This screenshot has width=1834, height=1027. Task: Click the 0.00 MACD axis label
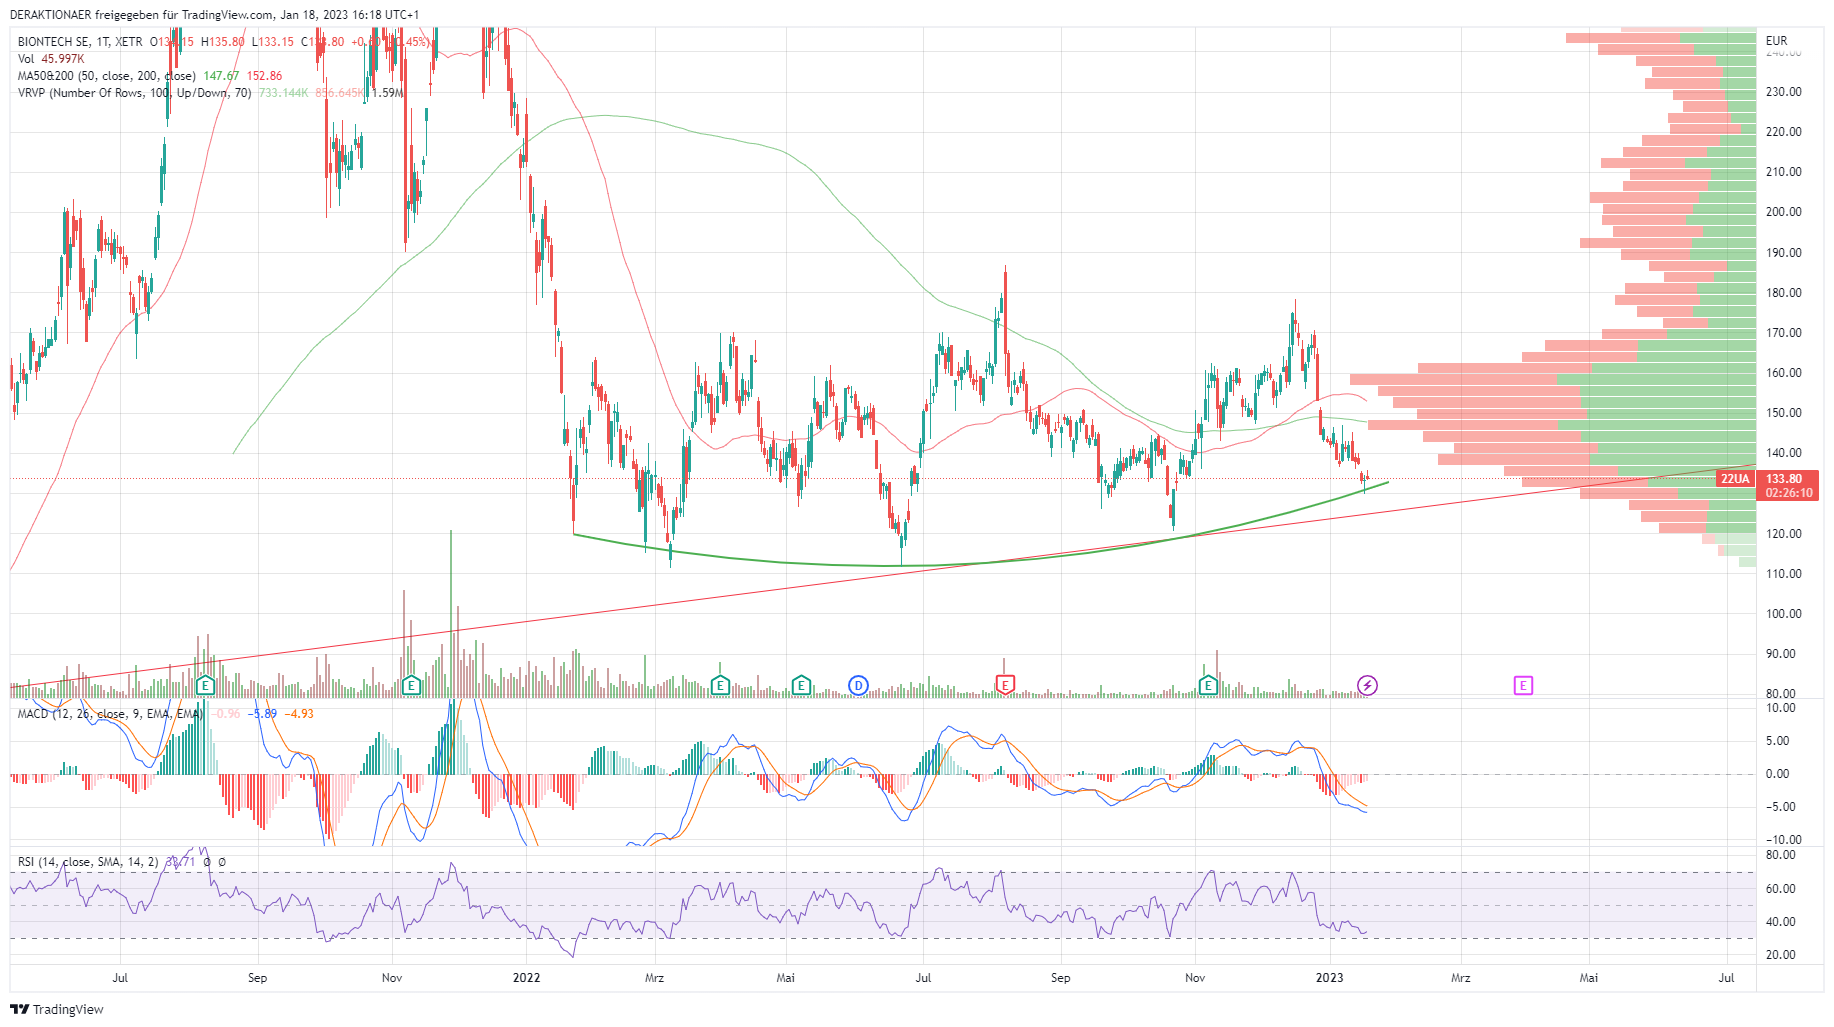[1777, 774]
